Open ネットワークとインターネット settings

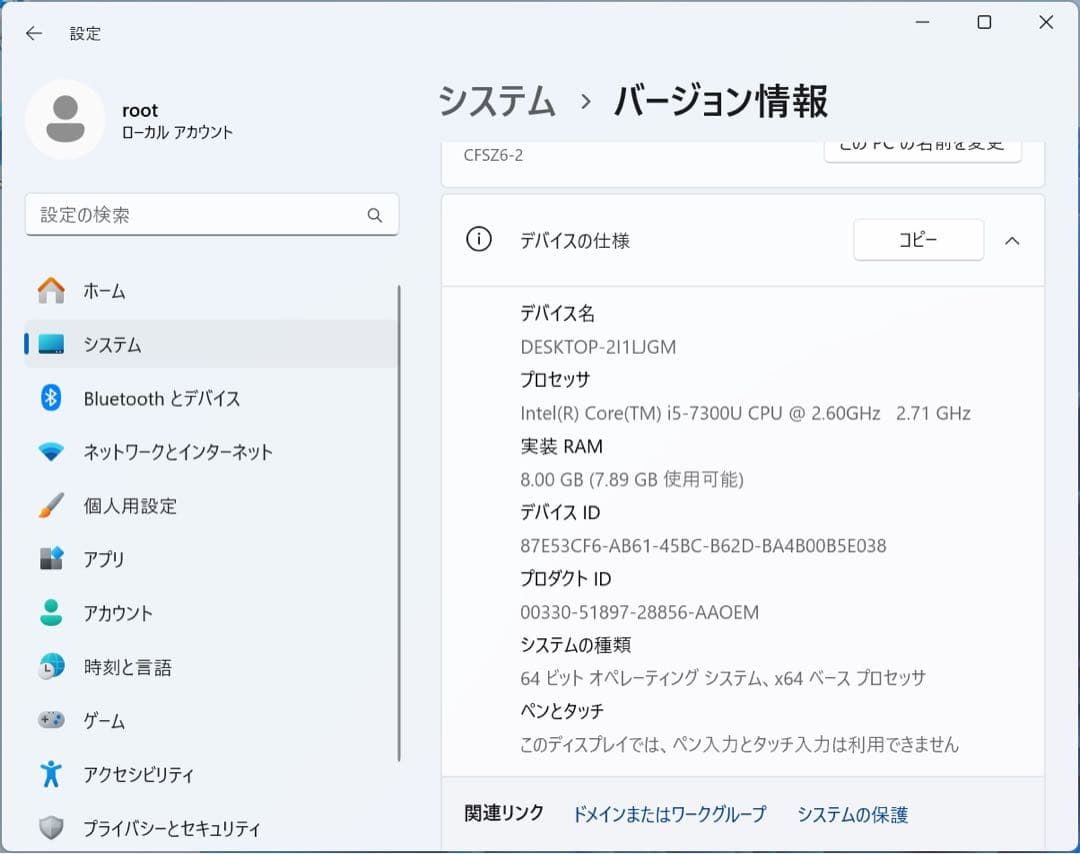tap(177, 452)
